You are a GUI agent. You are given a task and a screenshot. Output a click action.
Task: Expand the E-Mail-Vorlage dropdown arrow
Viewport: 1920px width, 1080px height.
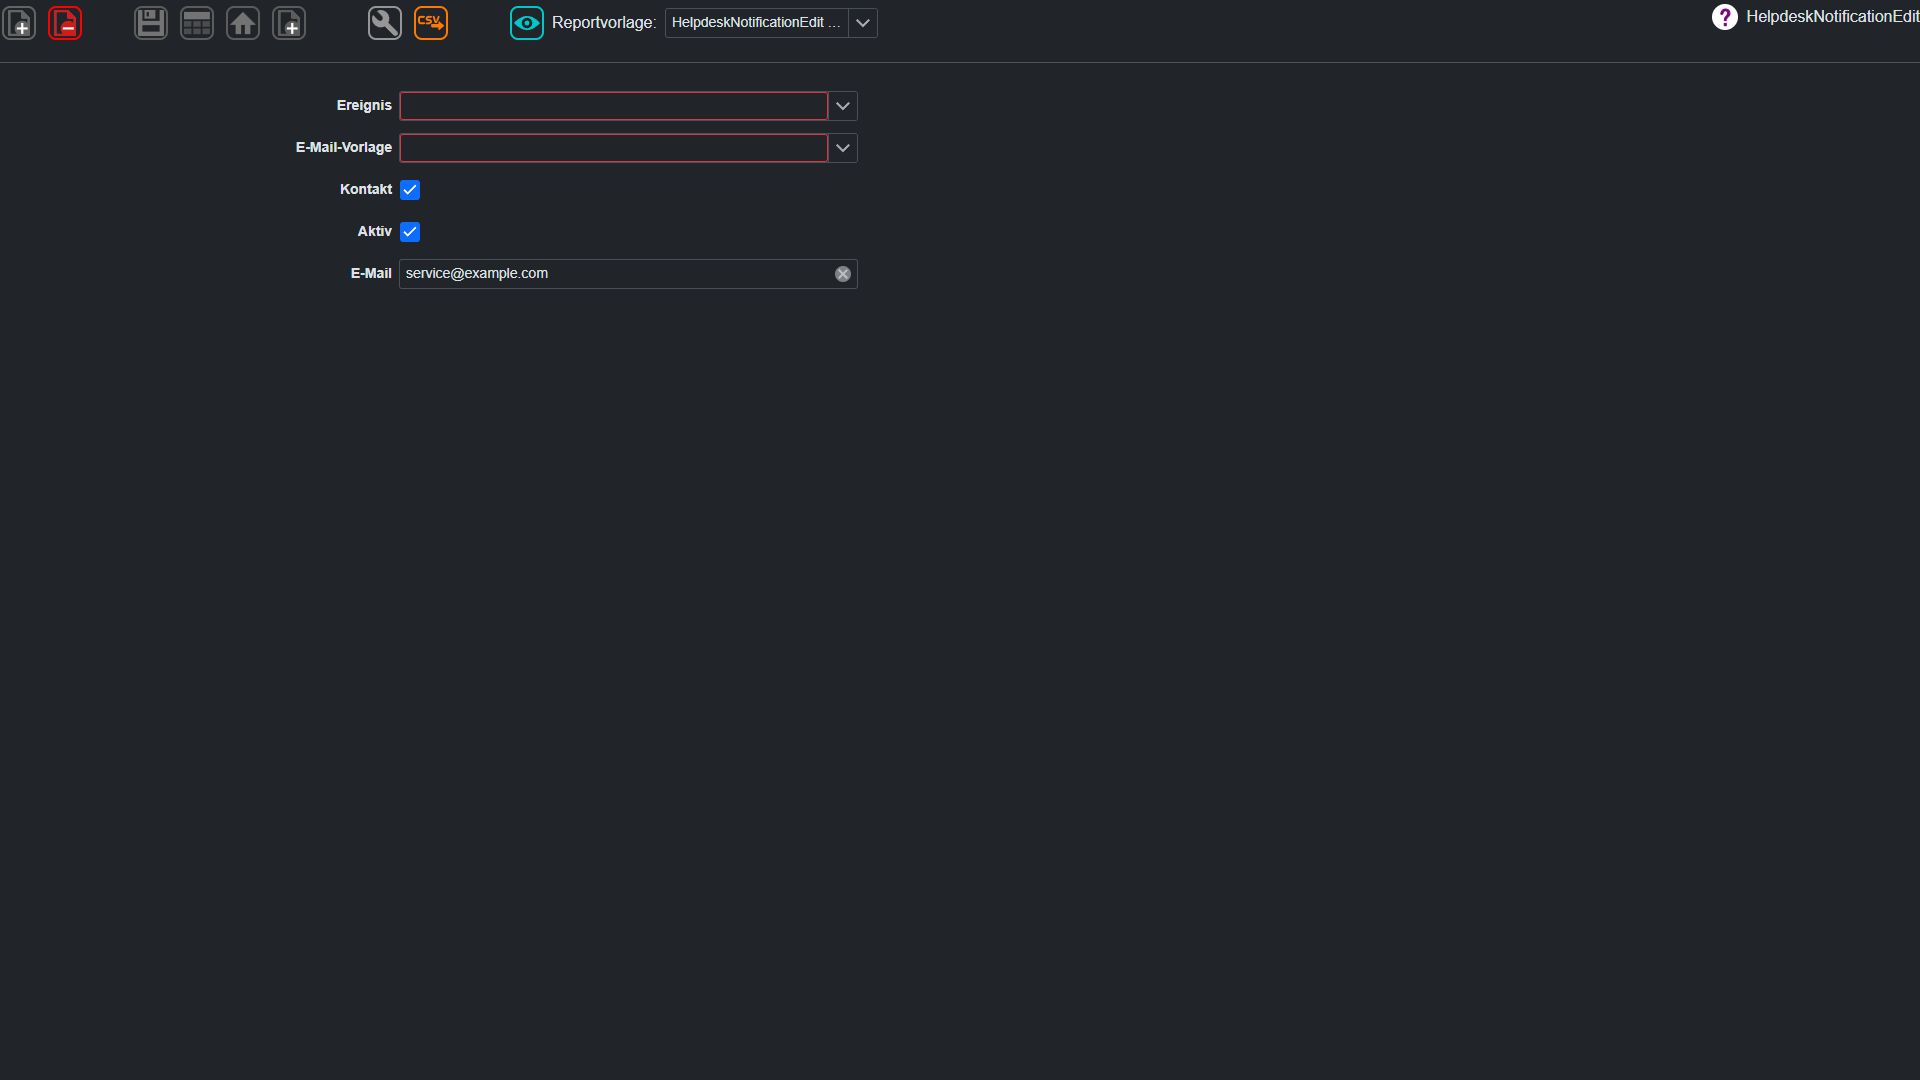tap(843, 148)
